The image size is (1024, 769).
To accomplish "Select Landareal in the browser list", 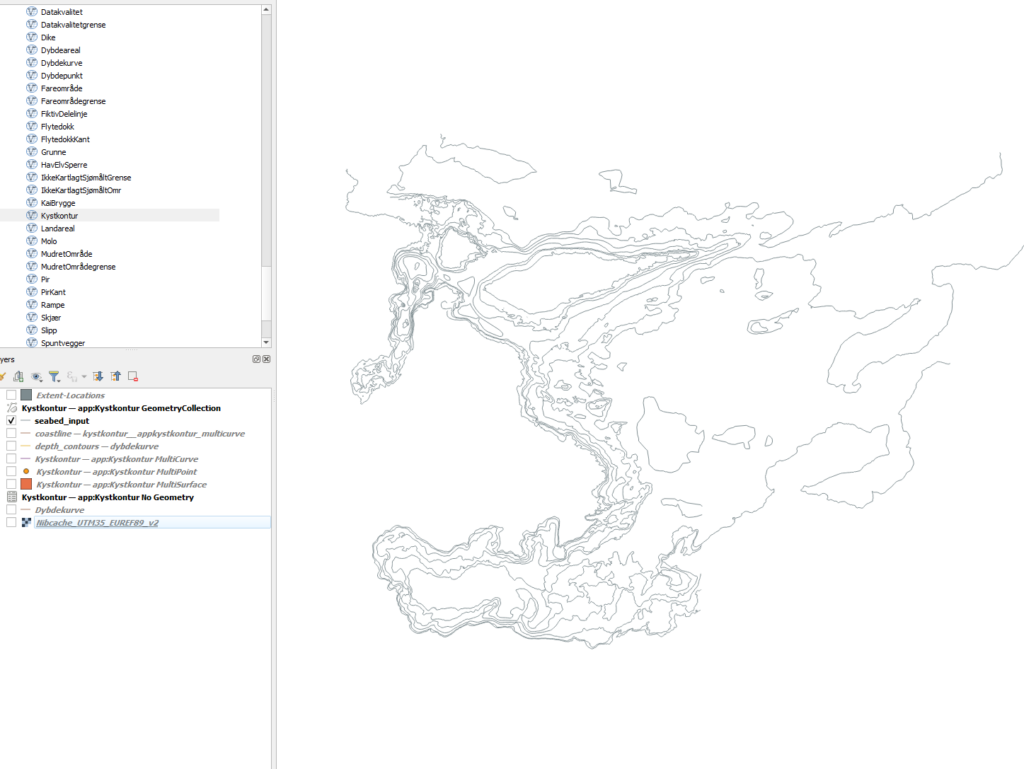I will pyautogui.click(x=57, y=228).
